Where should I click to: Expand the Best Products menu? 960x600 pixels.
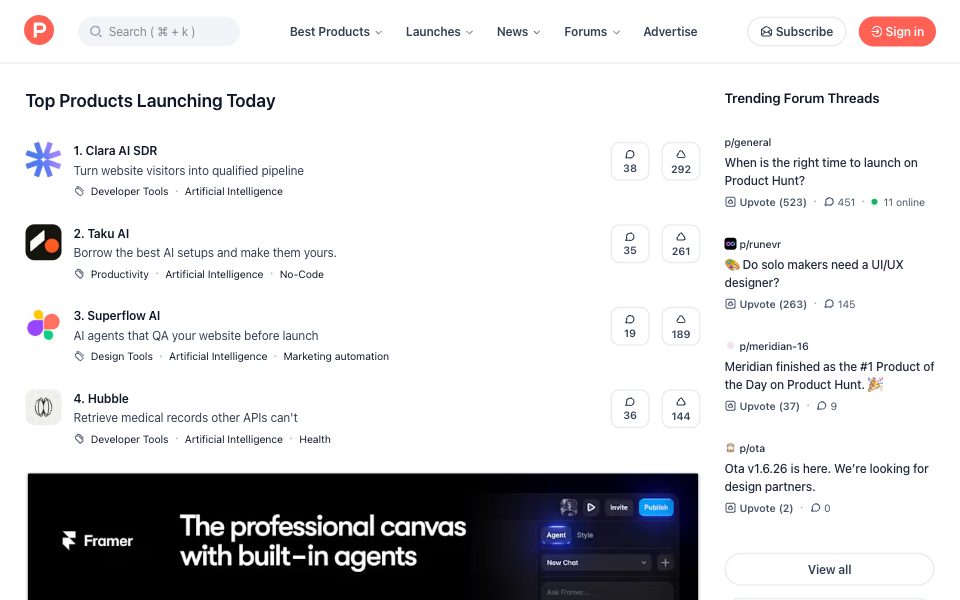(336, 31)
